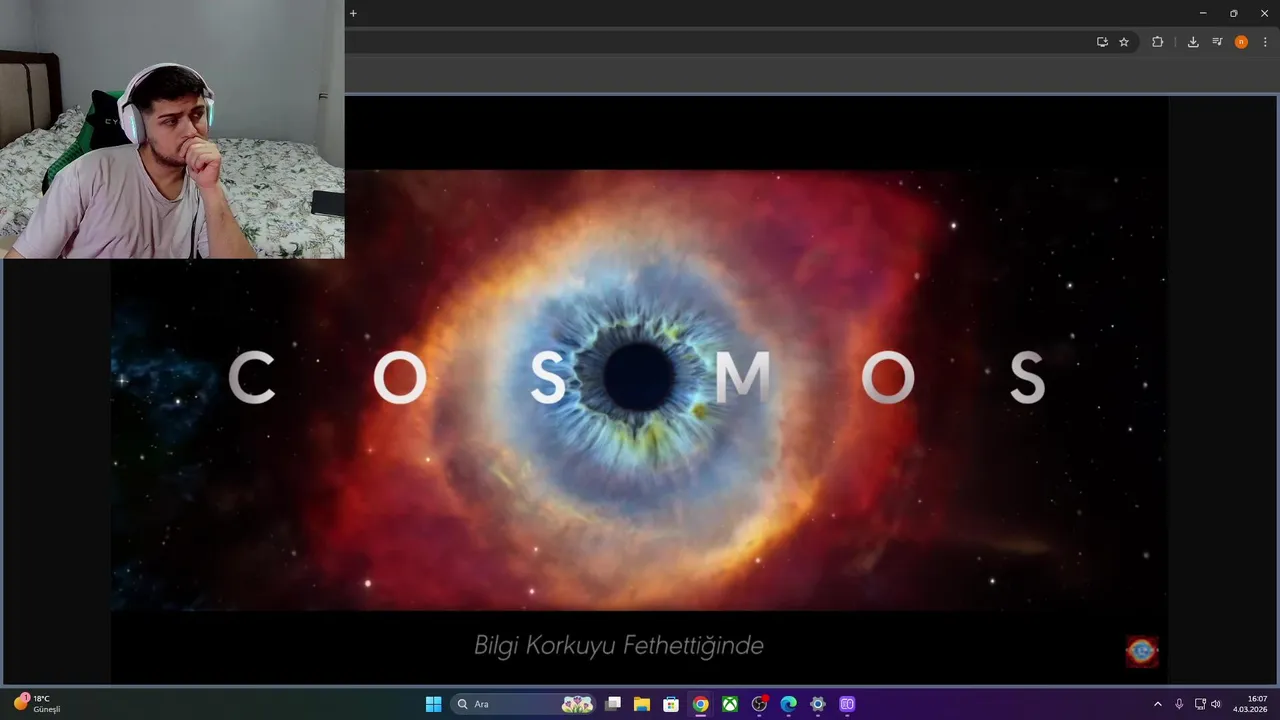Image resolution: width=1280 pixels, height=720 pixels.
Task: Click the webcam overlay of the streamer
Action: click(x=172, y=129)
